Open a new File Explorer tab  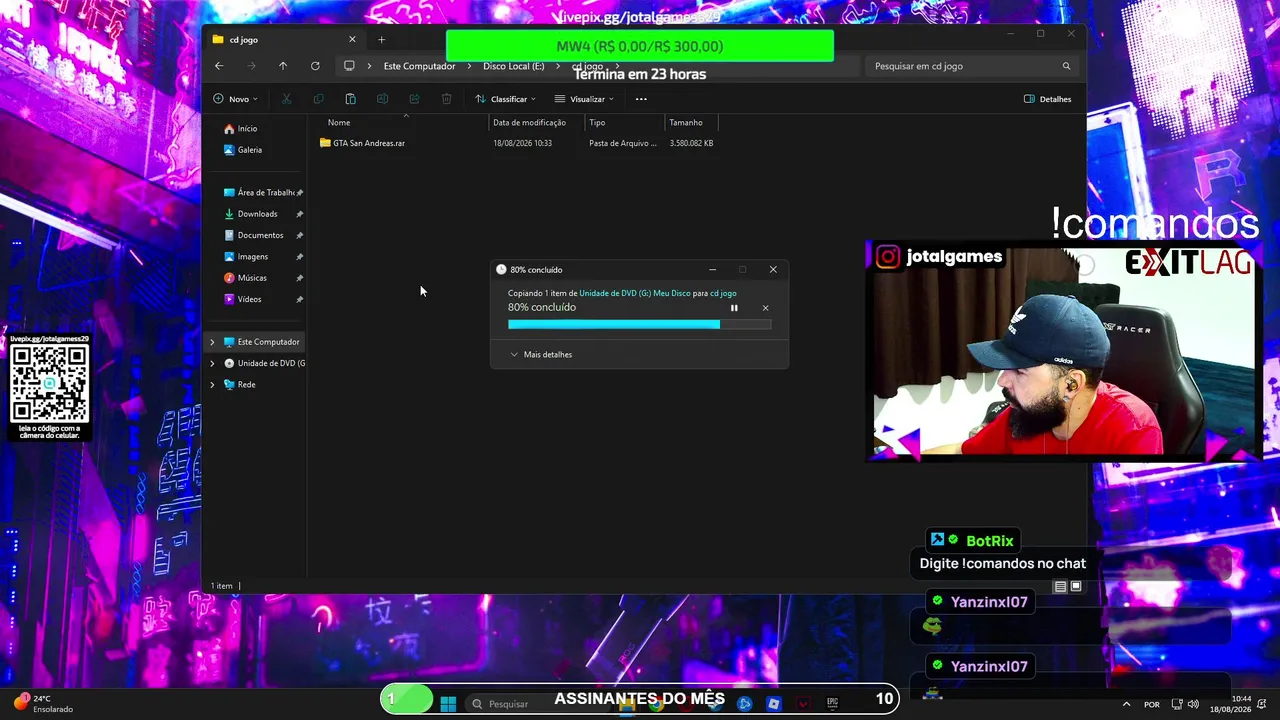point(381,40)
